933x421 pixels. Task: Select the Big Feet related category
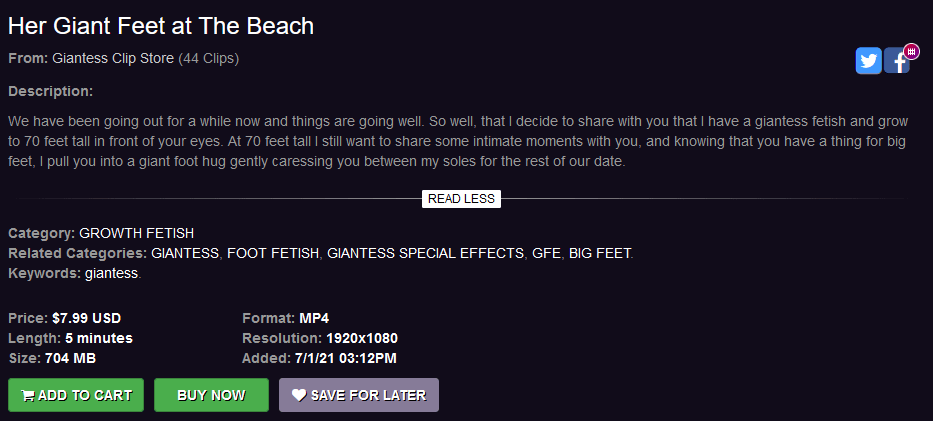[600, 253]
